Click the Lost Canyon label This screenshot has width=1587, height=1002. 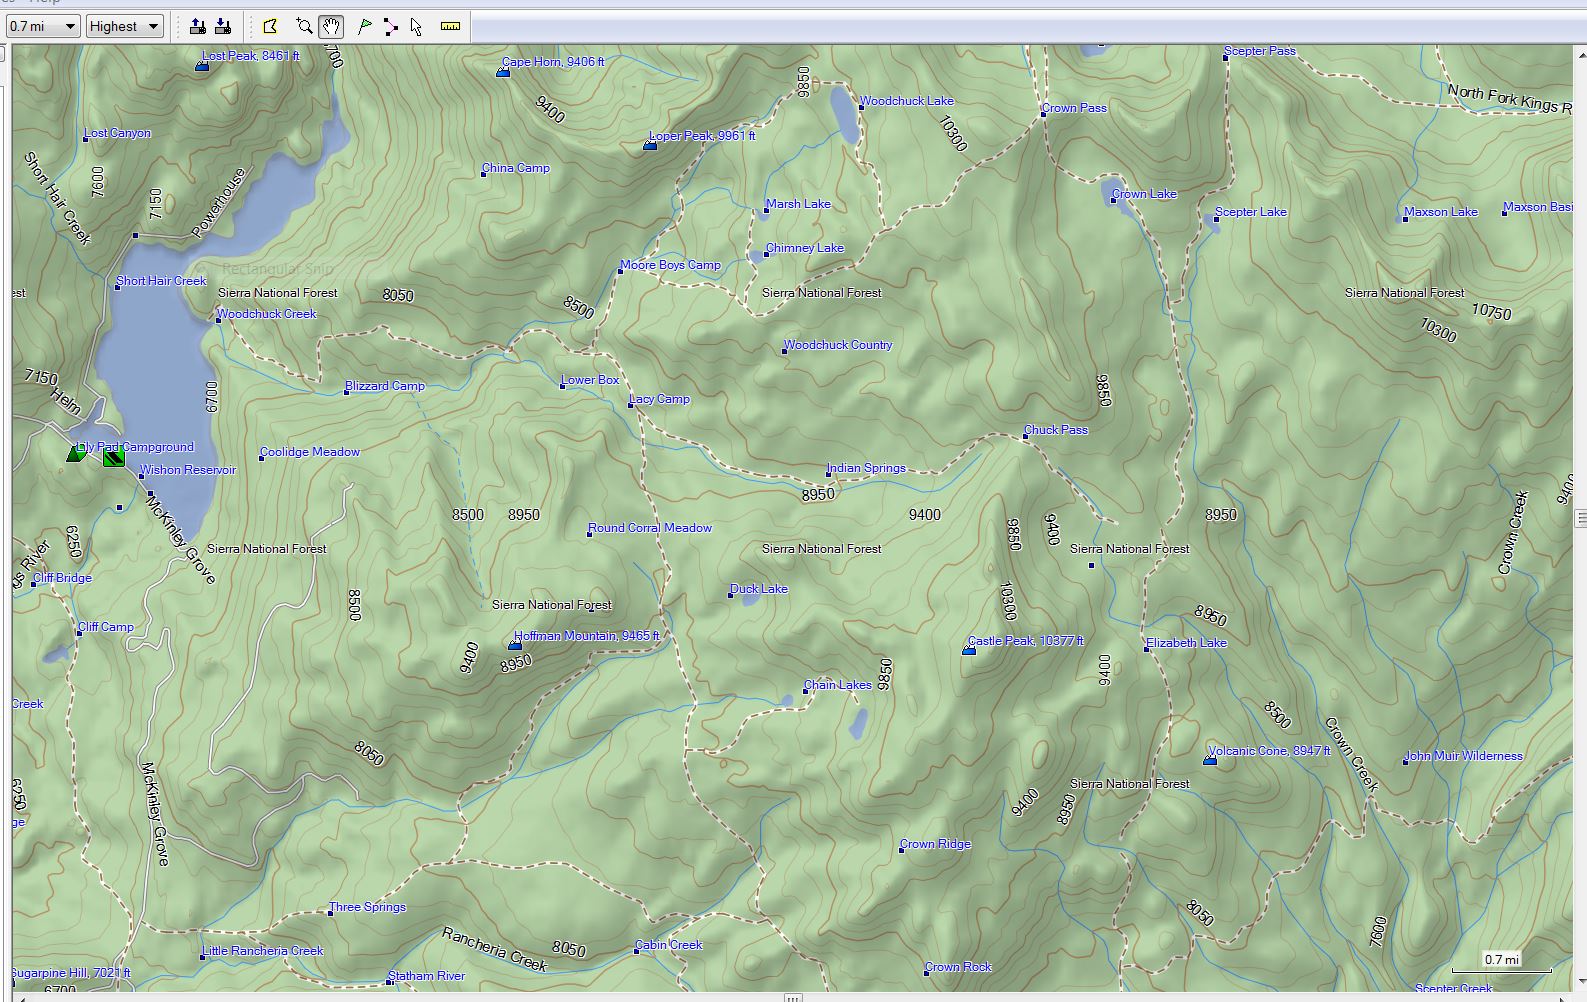118,133
